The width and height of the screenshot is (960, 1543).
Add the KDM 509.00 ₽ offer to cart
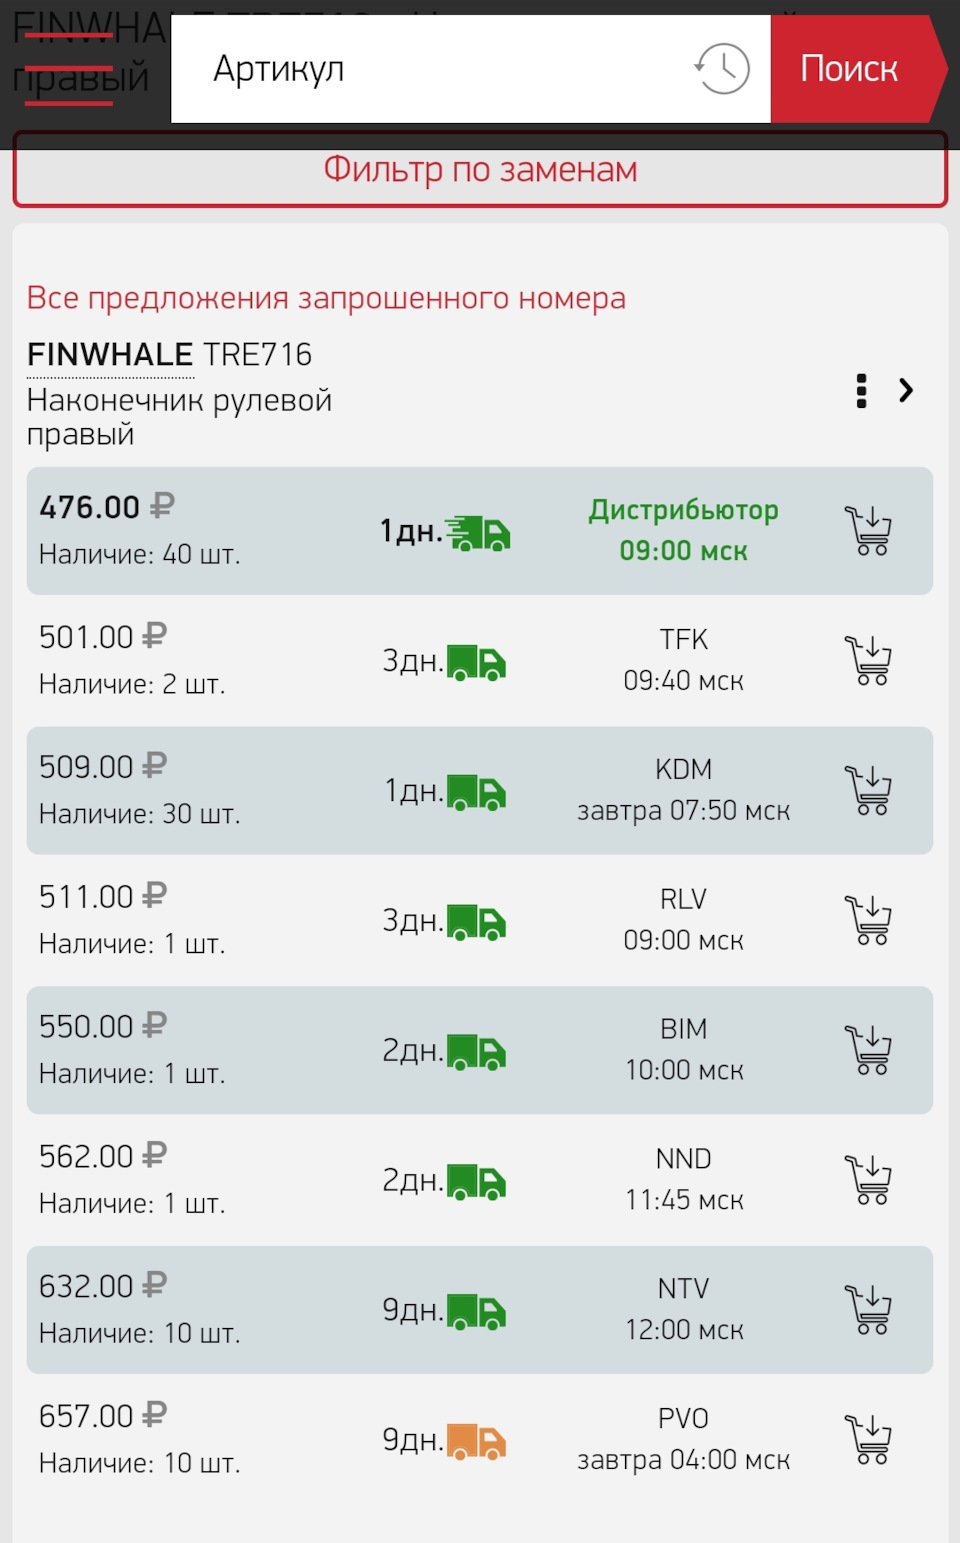click(x=868, y=791)
